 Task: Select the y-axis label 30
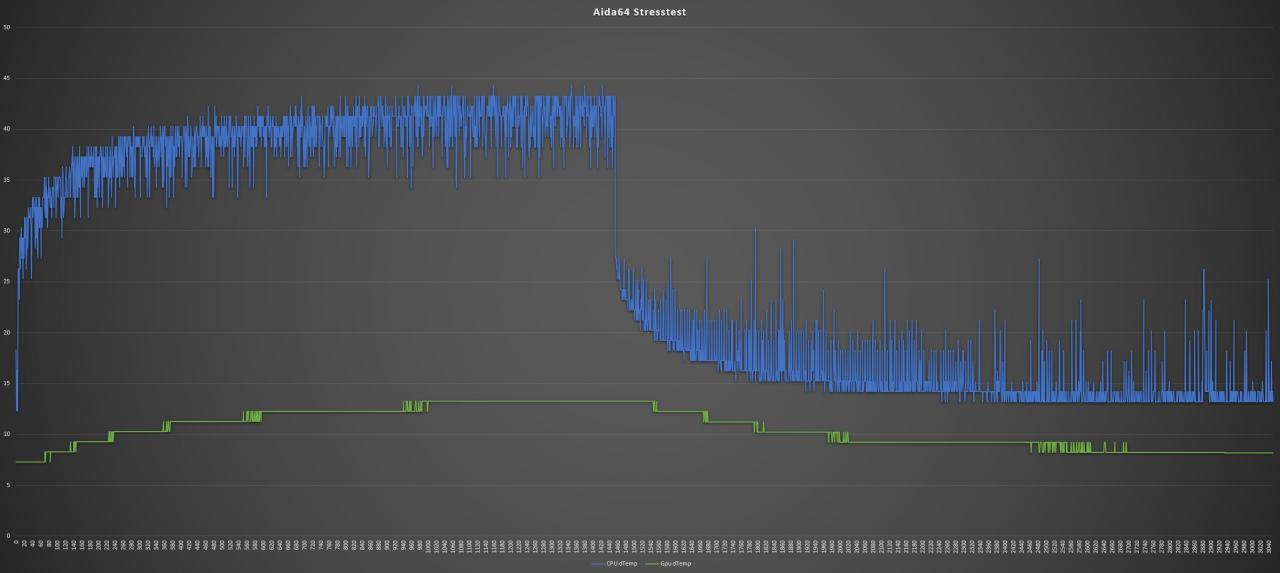[x=7, y=231]
